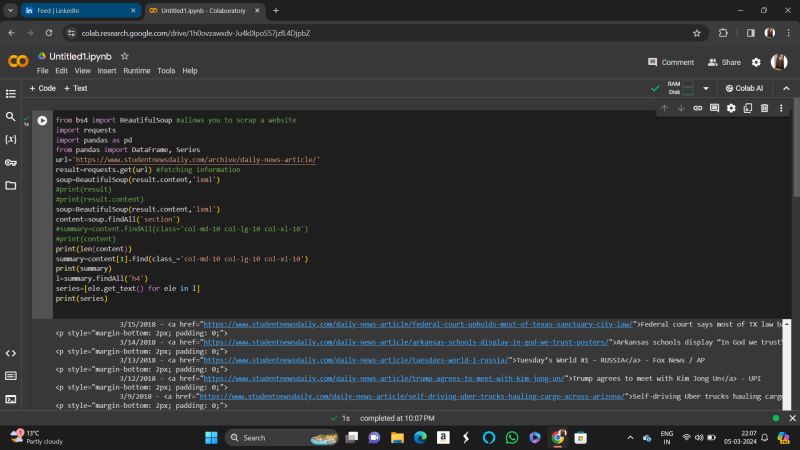Open cell editor settings gear

click(x=731, y=108)
